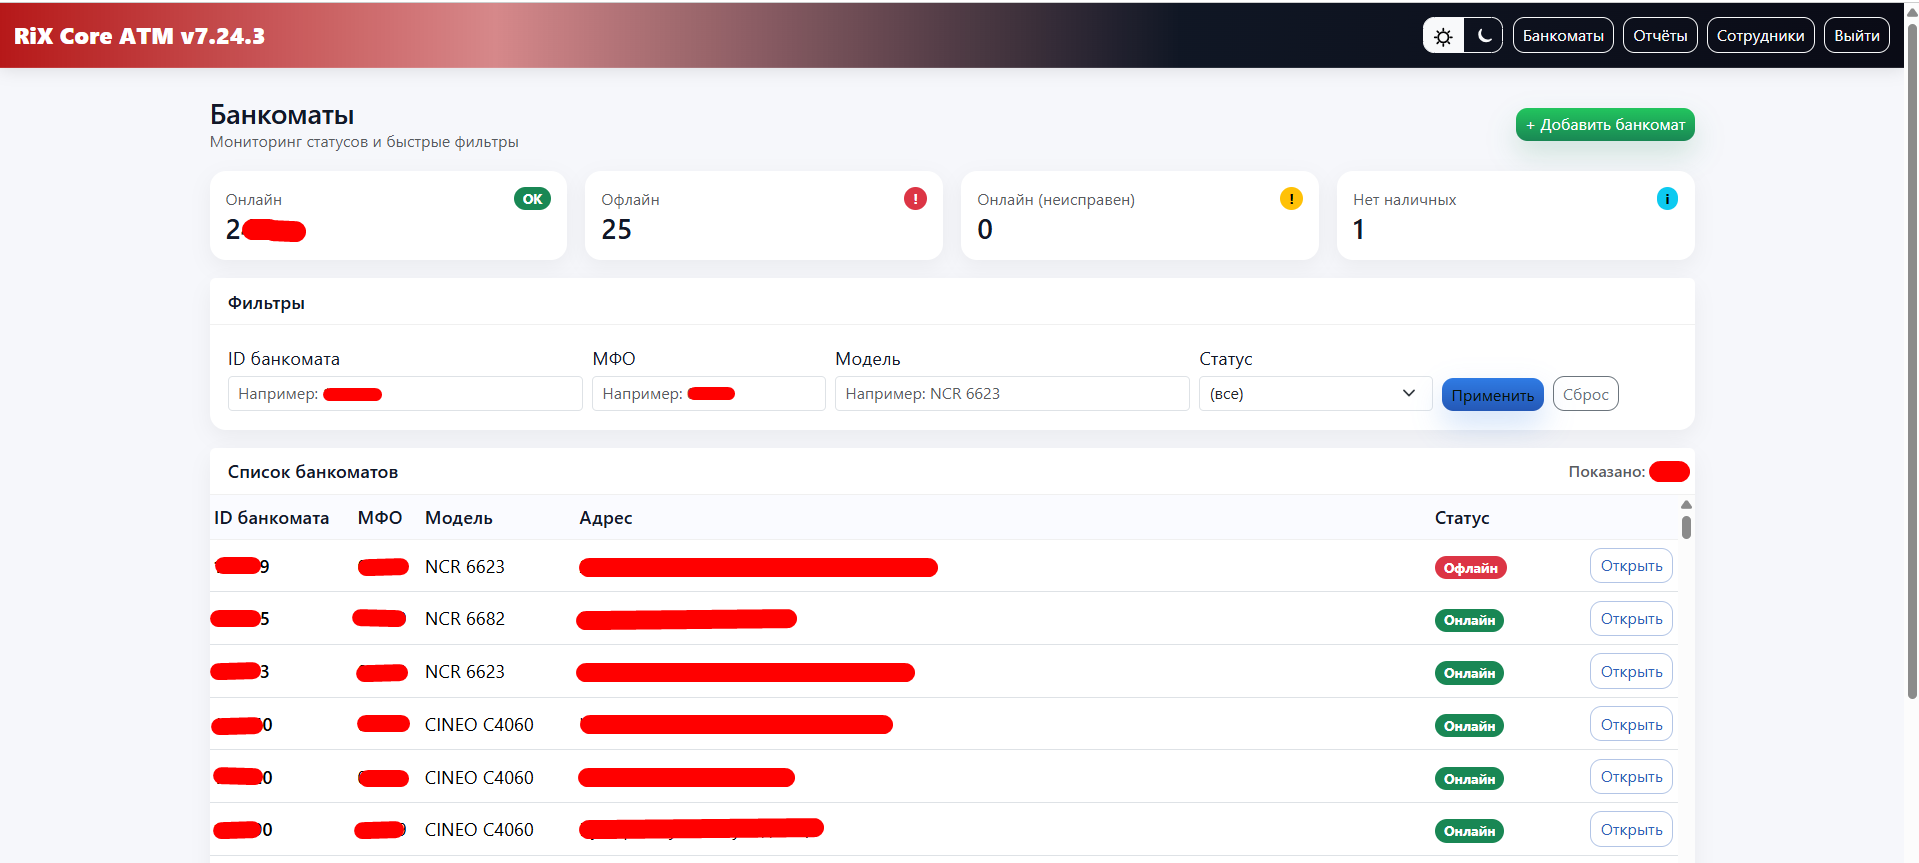Go to Отчёты section
This screenshot has height=863, width=1919.
click(1660, 36)
